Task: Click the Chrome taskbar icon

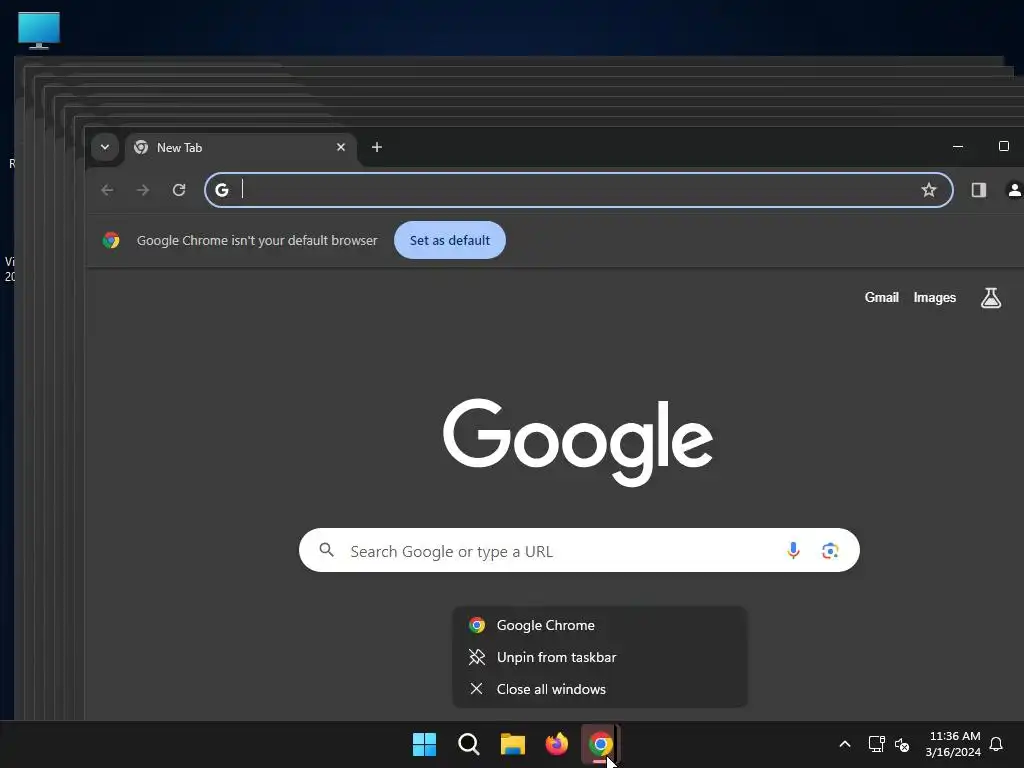Action: (600, 744)
